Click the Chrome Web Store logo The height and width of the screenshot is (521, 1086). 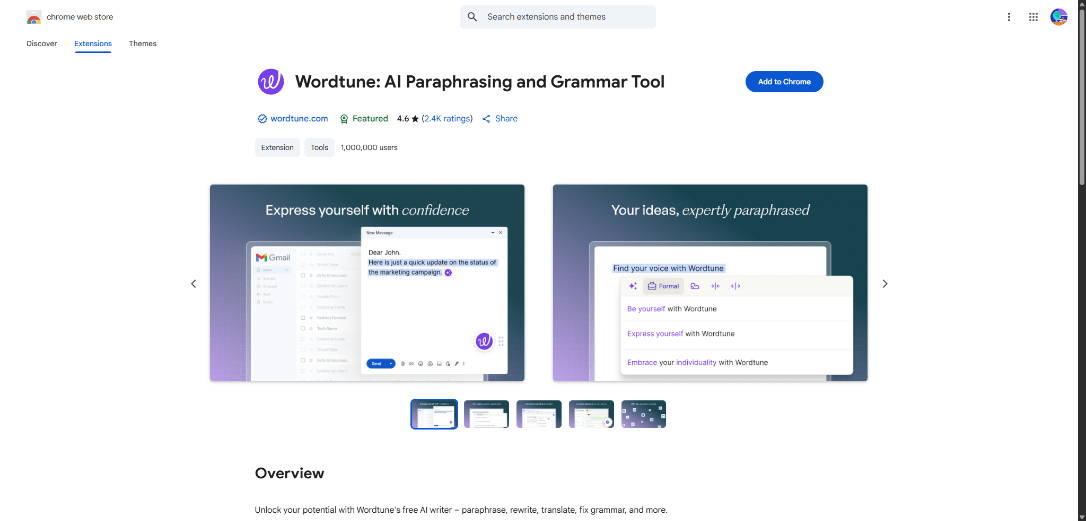34,17
